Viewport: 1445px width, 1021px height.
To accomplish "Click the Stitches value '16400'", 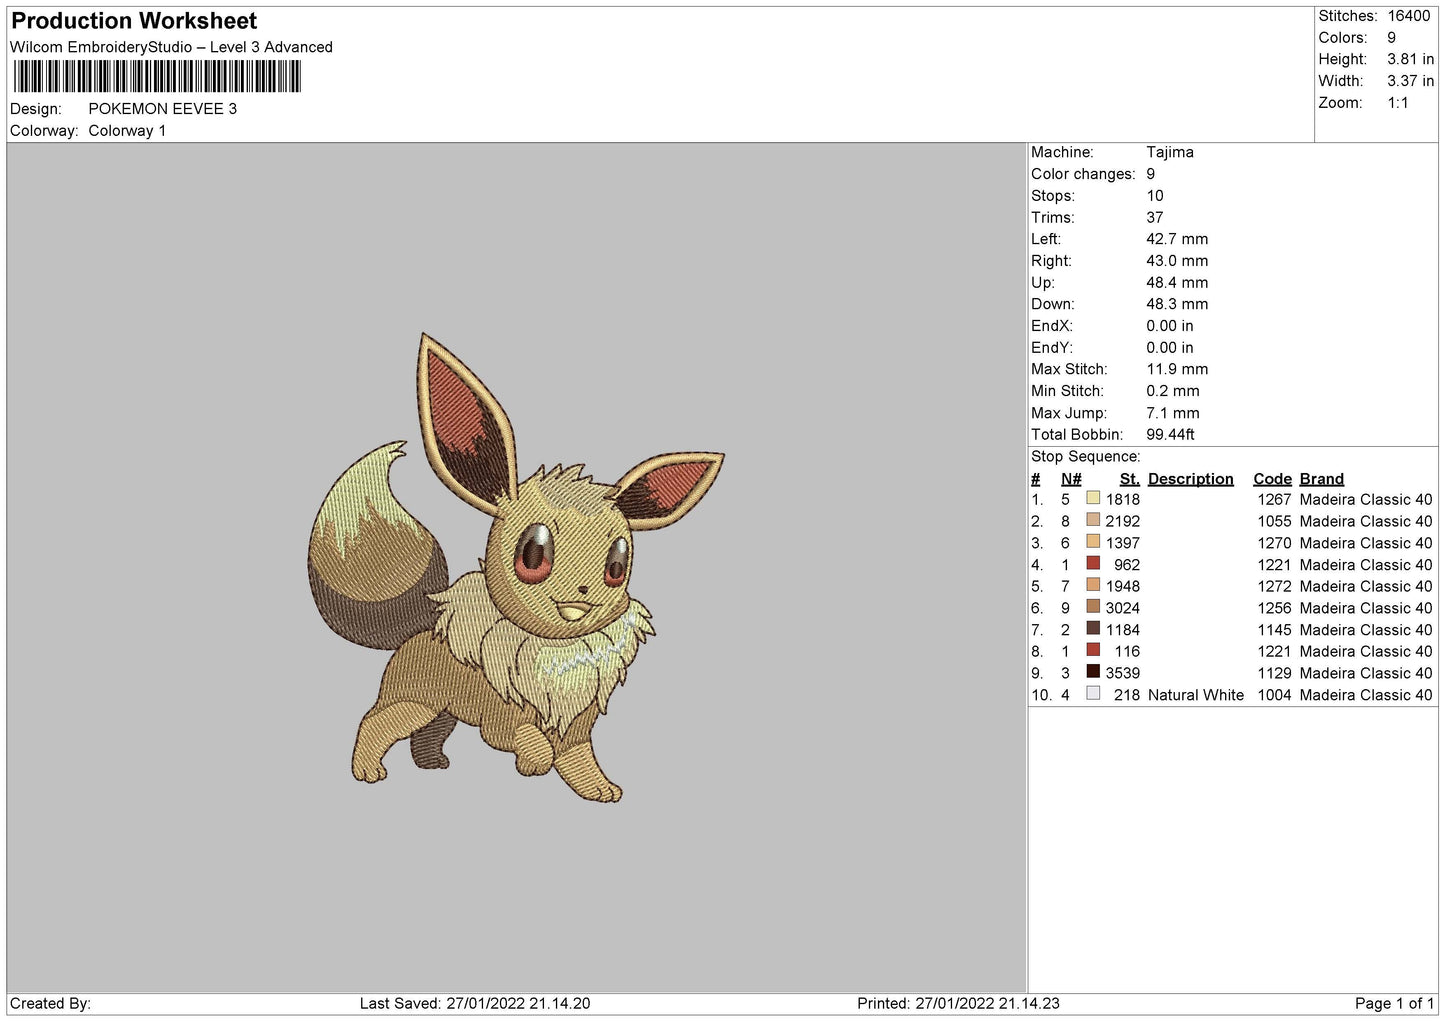I will tap(1409, 16).
